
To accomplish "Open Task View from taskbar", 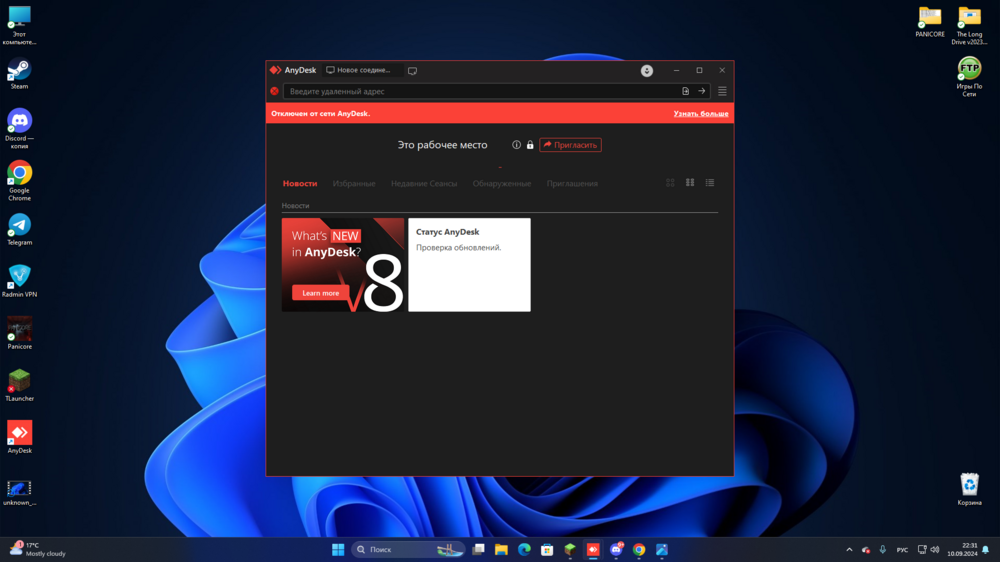I will pos(478,549).
